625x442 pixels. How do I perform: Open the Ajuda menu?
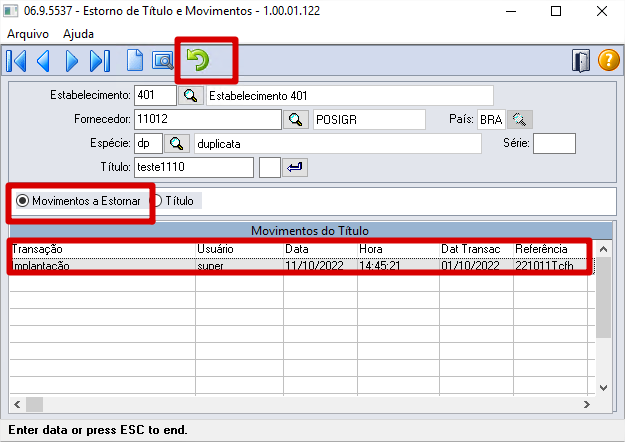coord(78,34)
